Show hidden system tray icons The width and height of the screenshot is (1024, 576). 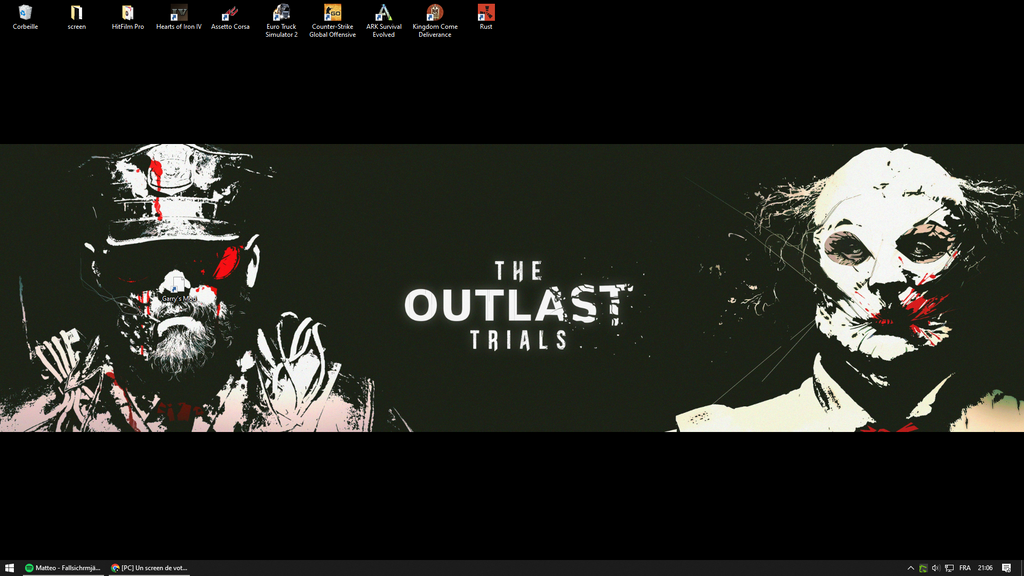[910, 568]
